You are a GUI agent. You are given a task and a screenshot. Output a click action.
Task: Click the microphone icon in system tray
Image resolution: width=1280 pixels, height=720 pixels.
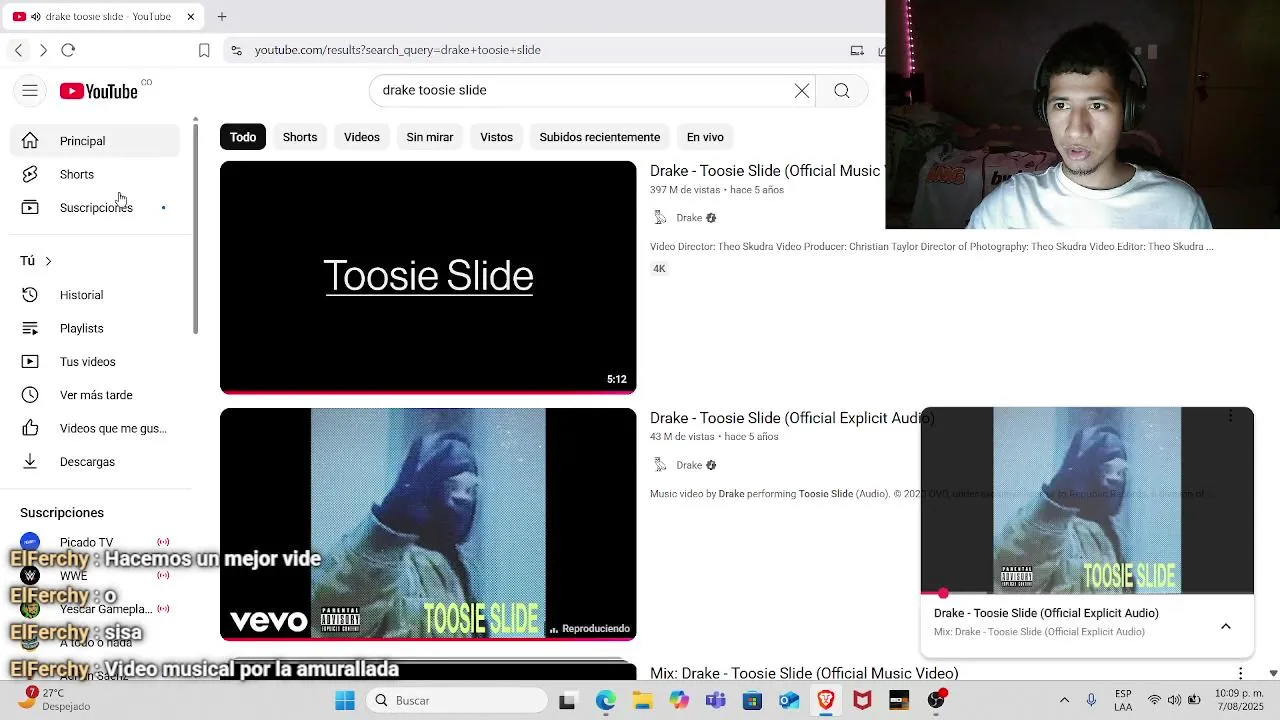point(1091,700)
